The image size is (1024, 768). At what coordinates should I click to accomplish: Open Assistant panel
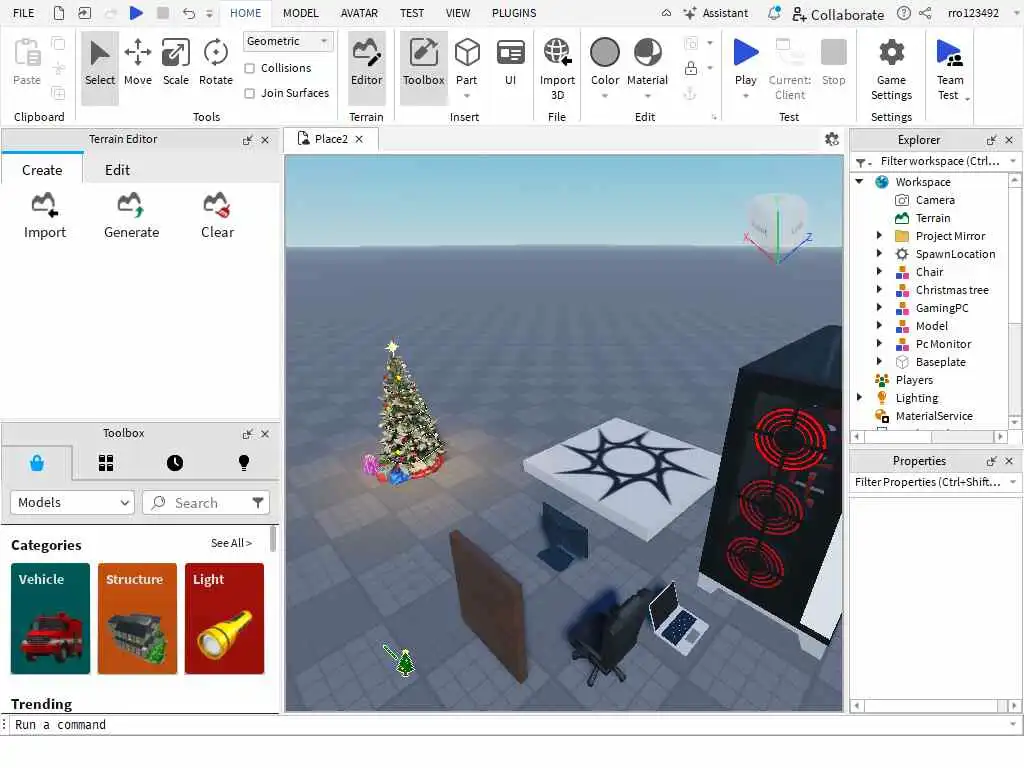[x=716, y=13]
